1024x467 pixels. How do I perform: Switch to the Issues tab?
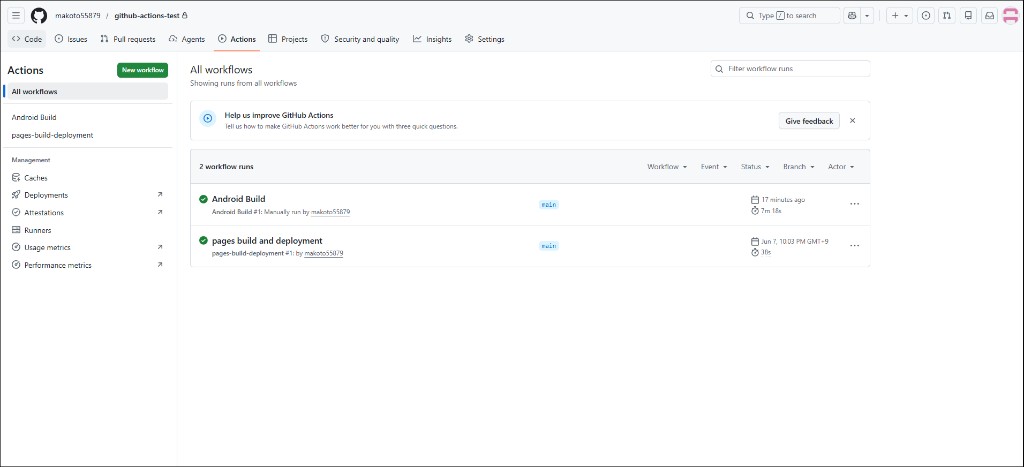coord(71,39)
